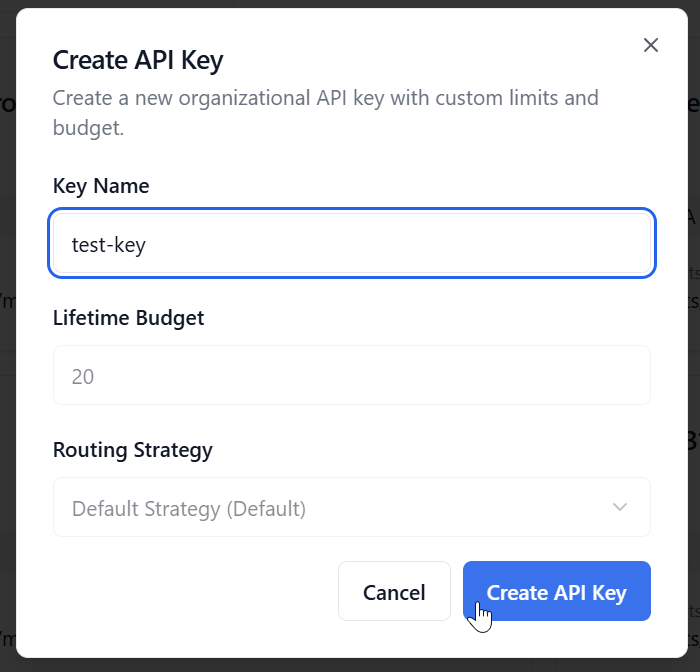Click the dialog description text below the heading
Viewport: 700px width, 672px height.
pos(325,99)
